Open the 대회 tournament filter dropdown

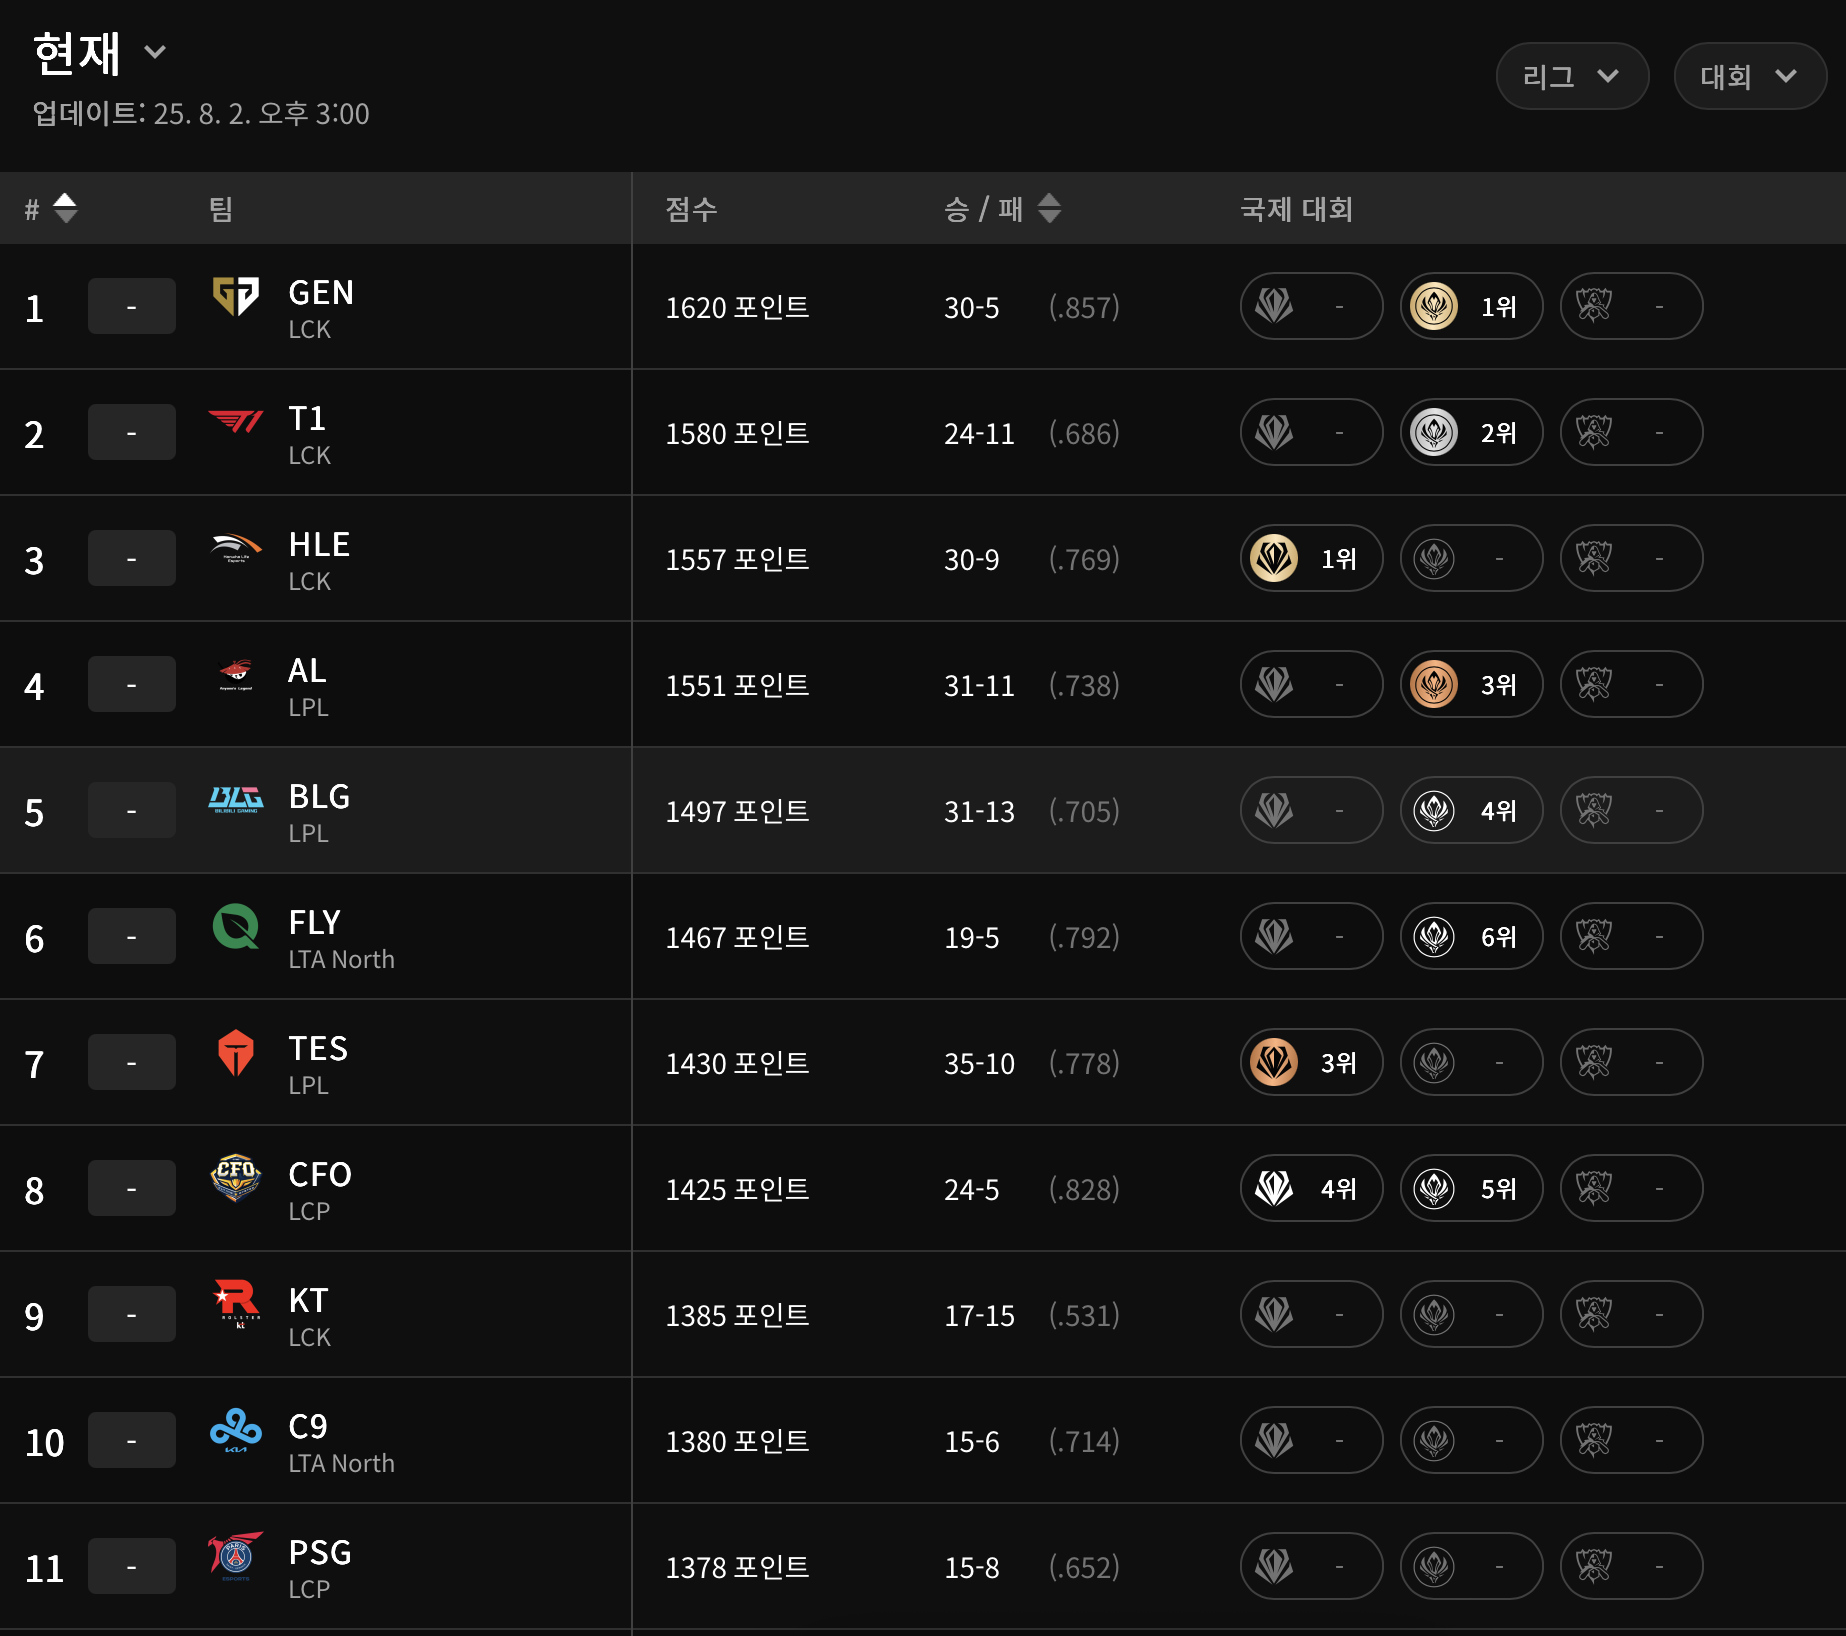(x=1749, y=76)
